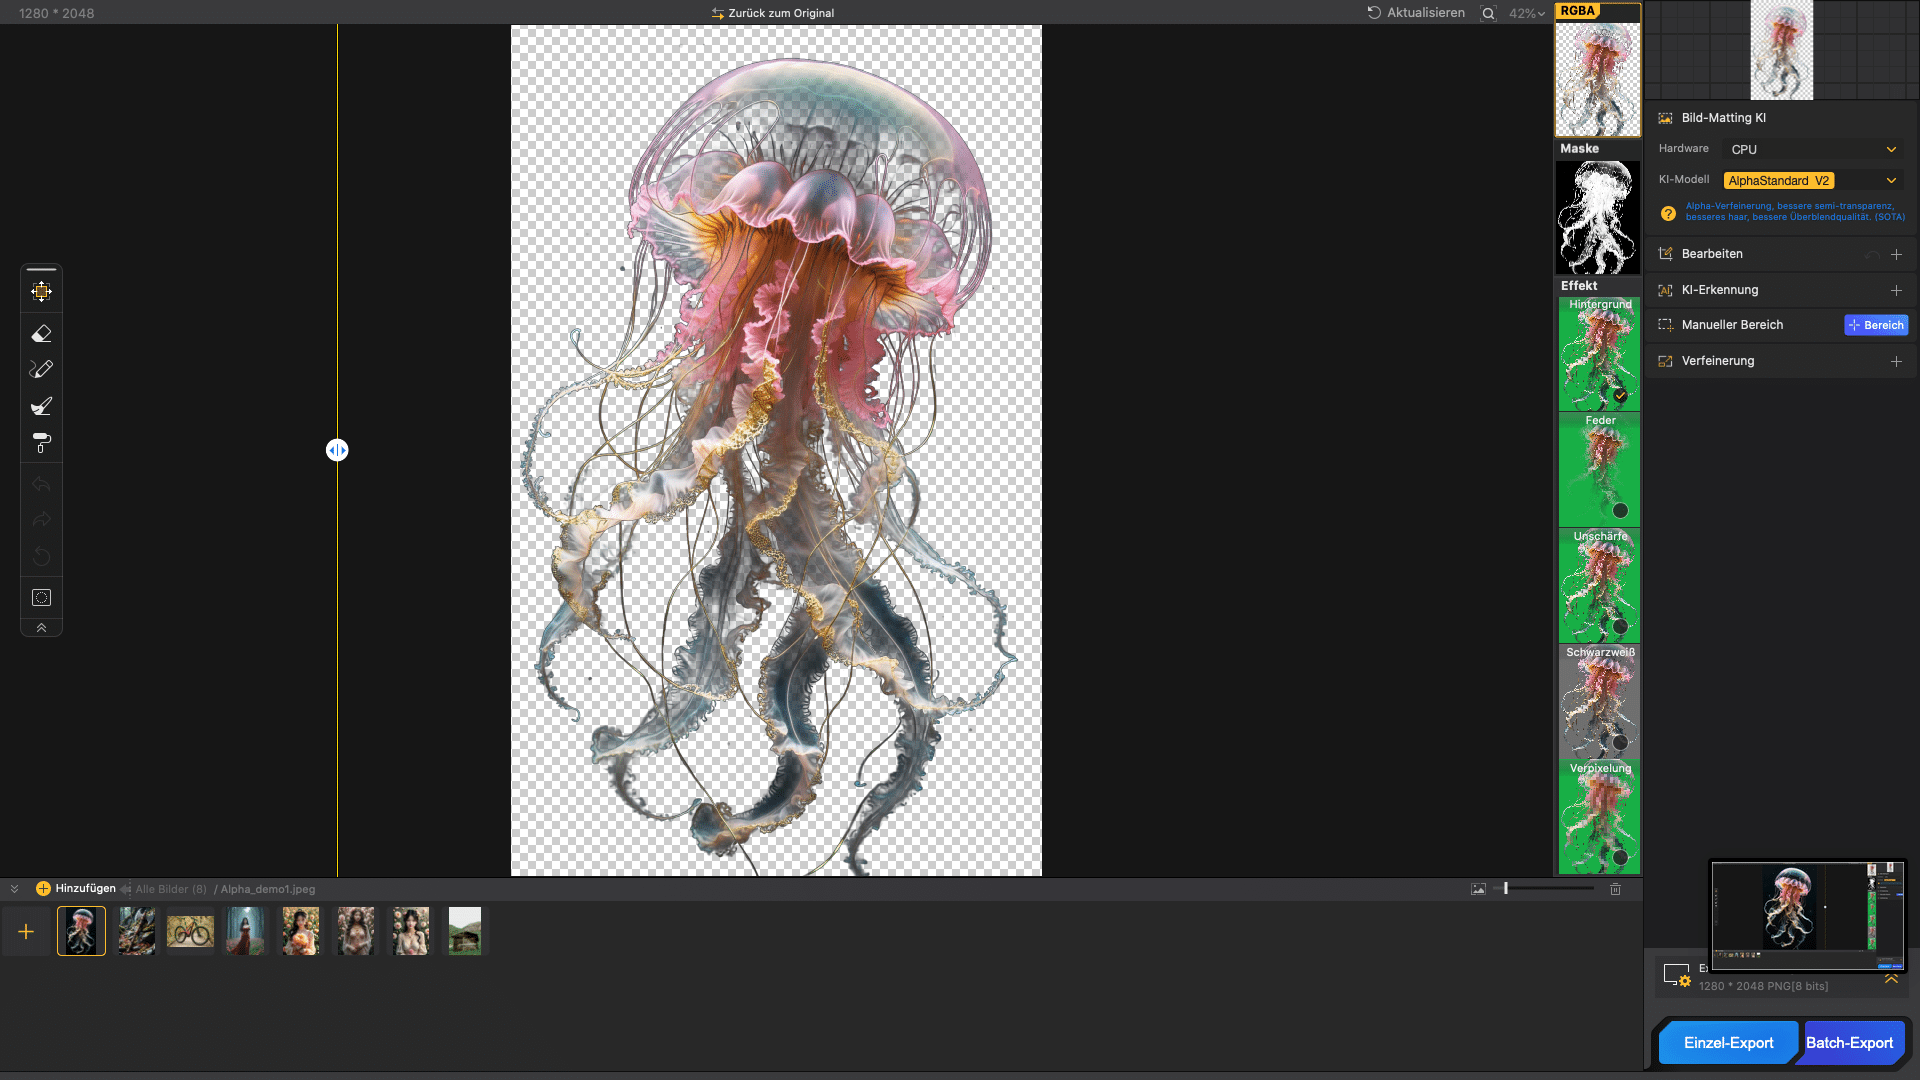The height and width of the screenshot is (1080, 1920).
Task: Expand the Verfeinerung section
Action: click(1896, 361)
